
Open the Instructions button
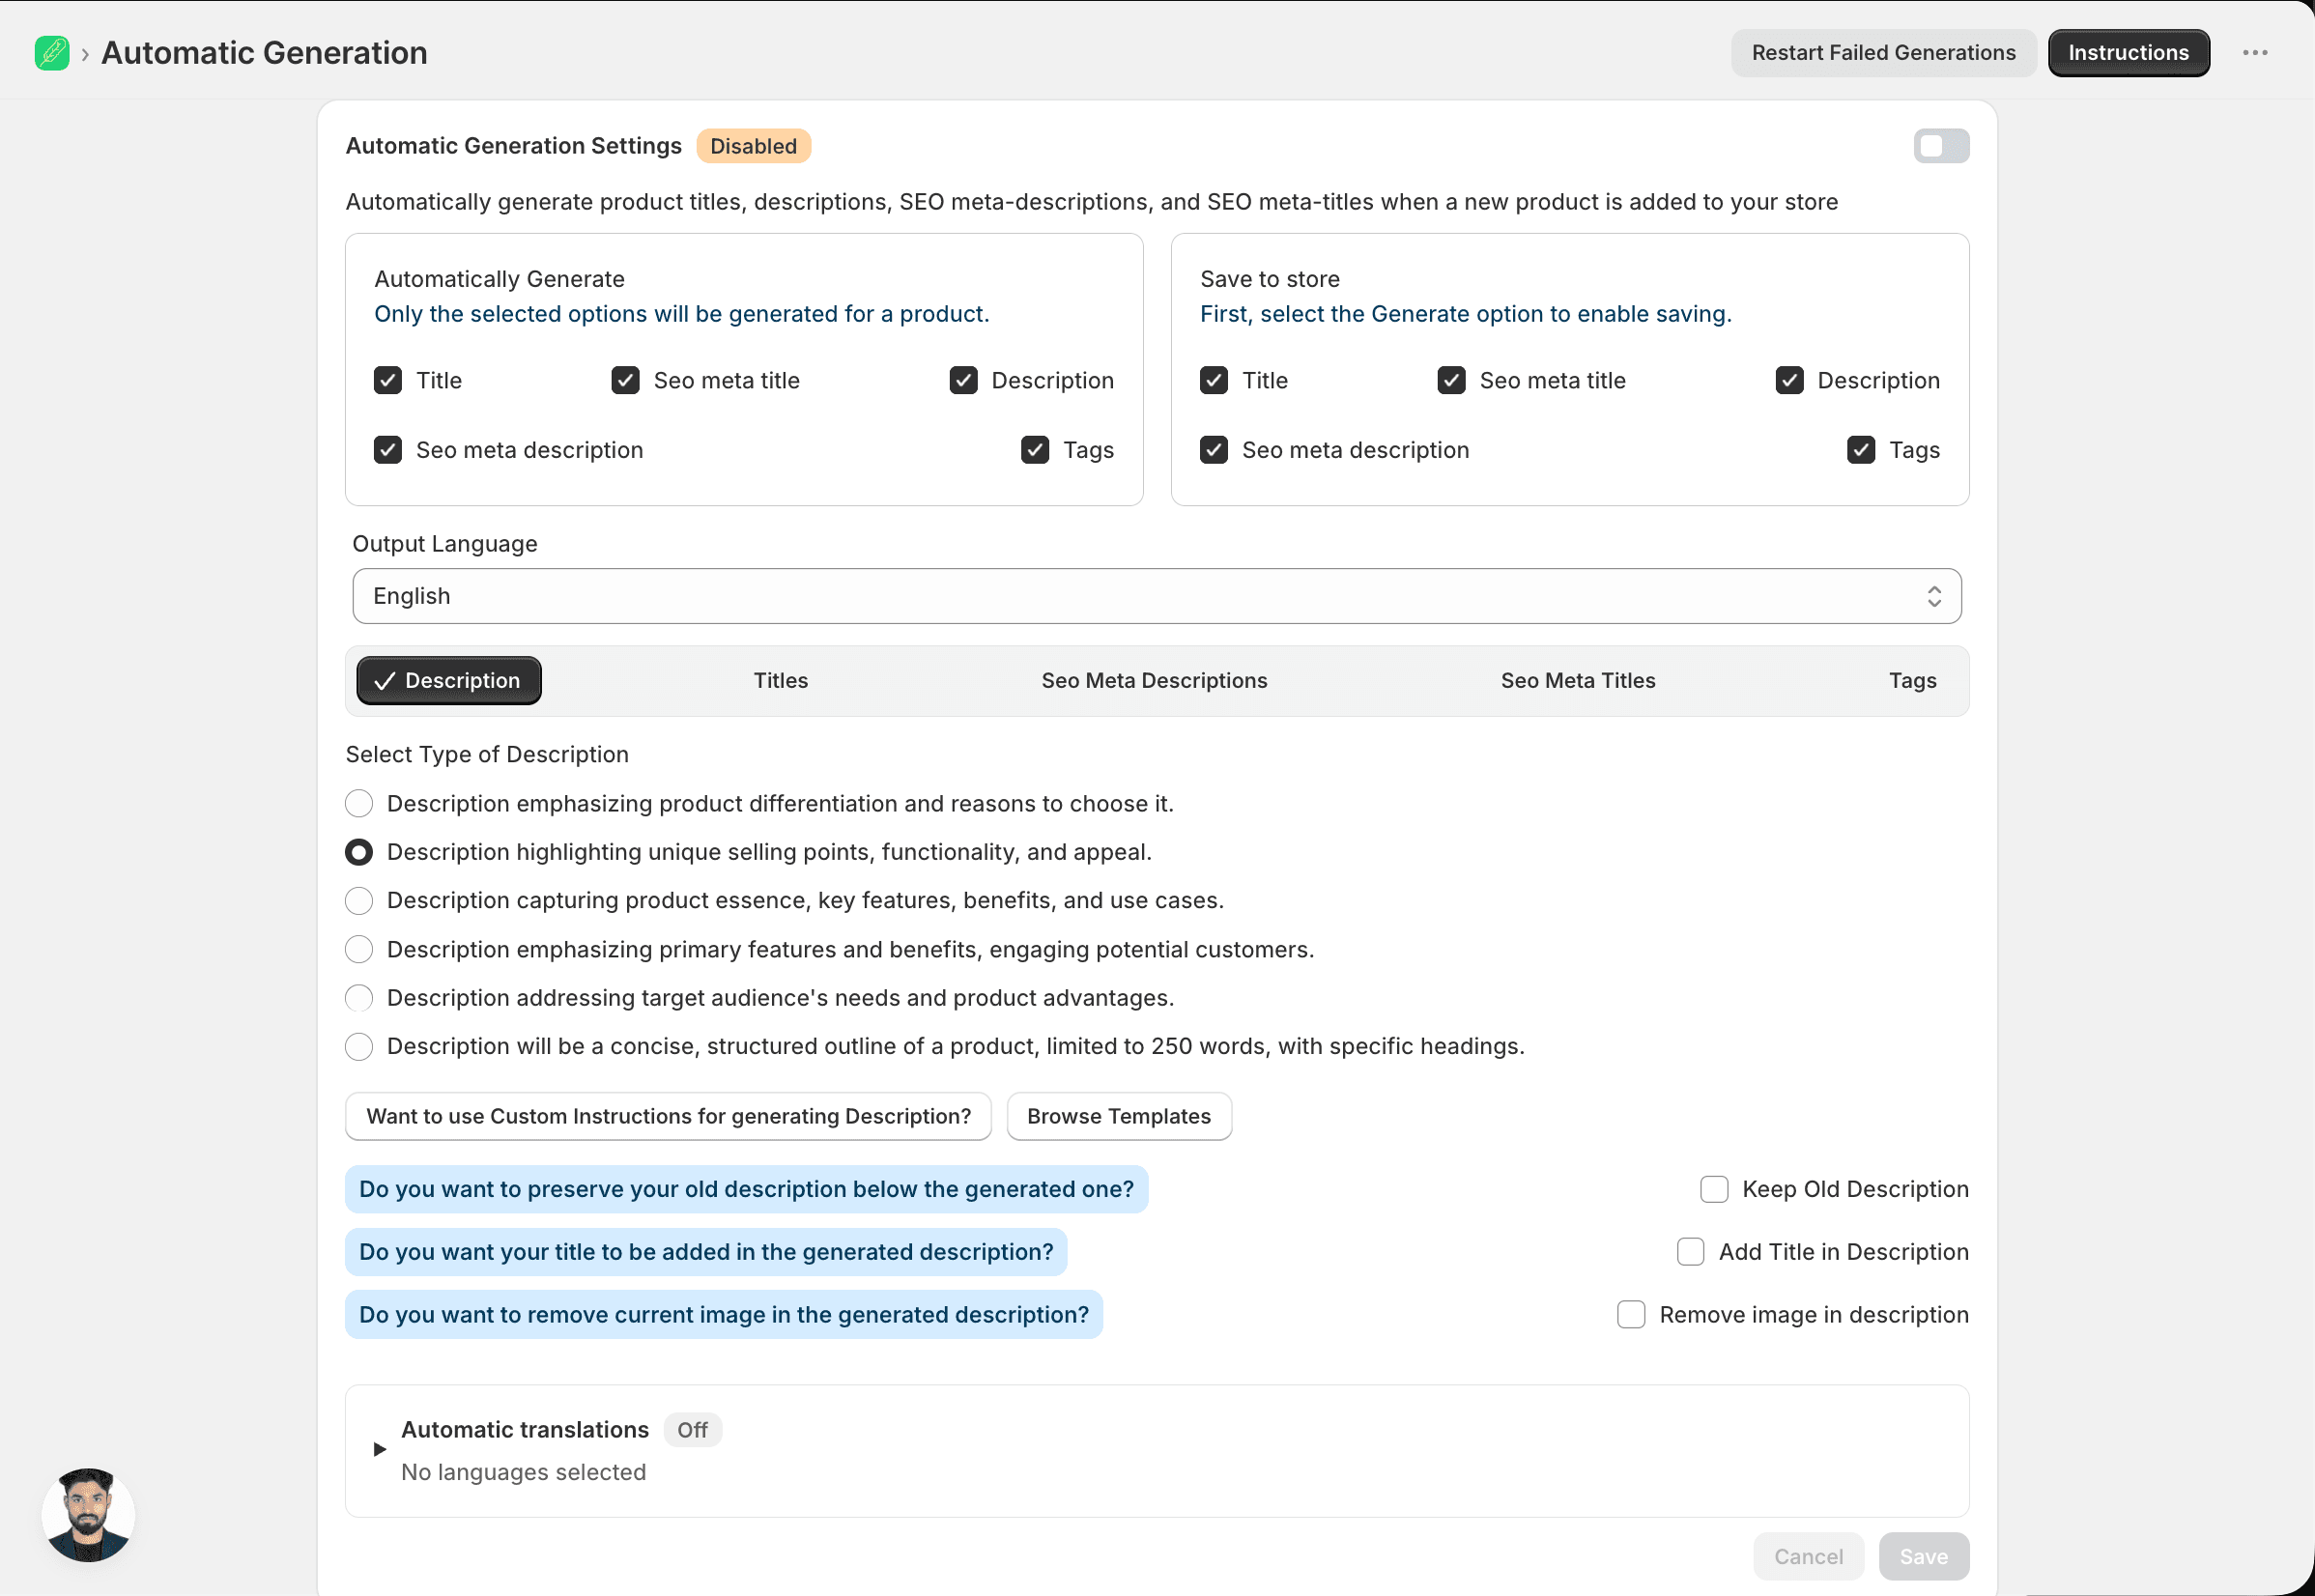click(x=2129, y=53)
